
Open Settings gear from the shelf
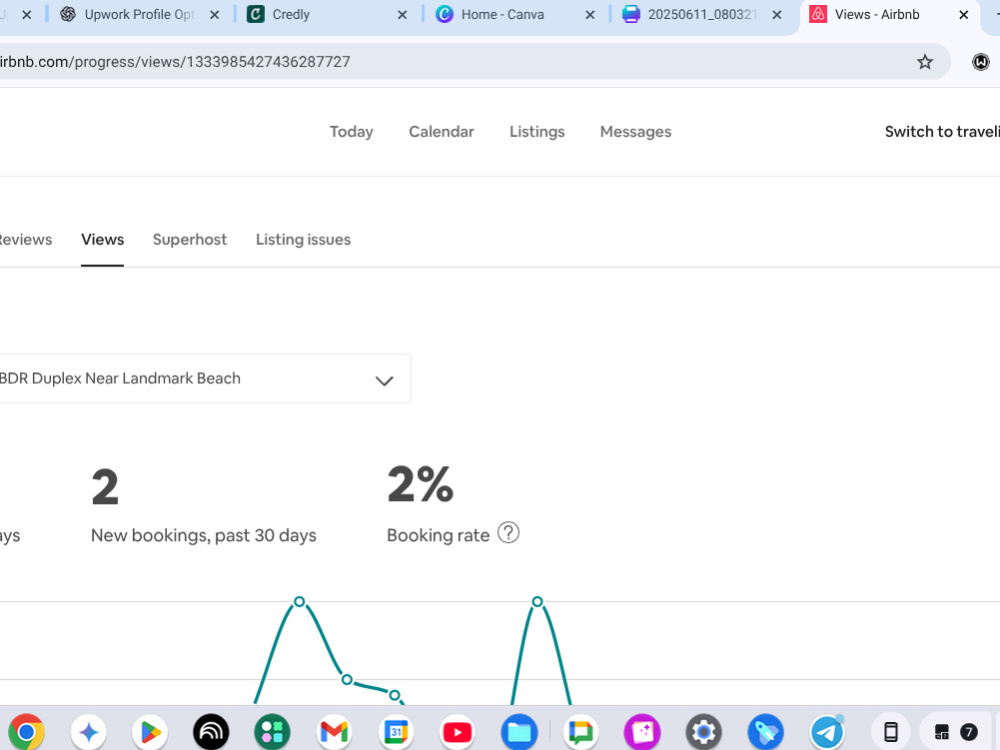pyautogui.click(x=704, y=732)
